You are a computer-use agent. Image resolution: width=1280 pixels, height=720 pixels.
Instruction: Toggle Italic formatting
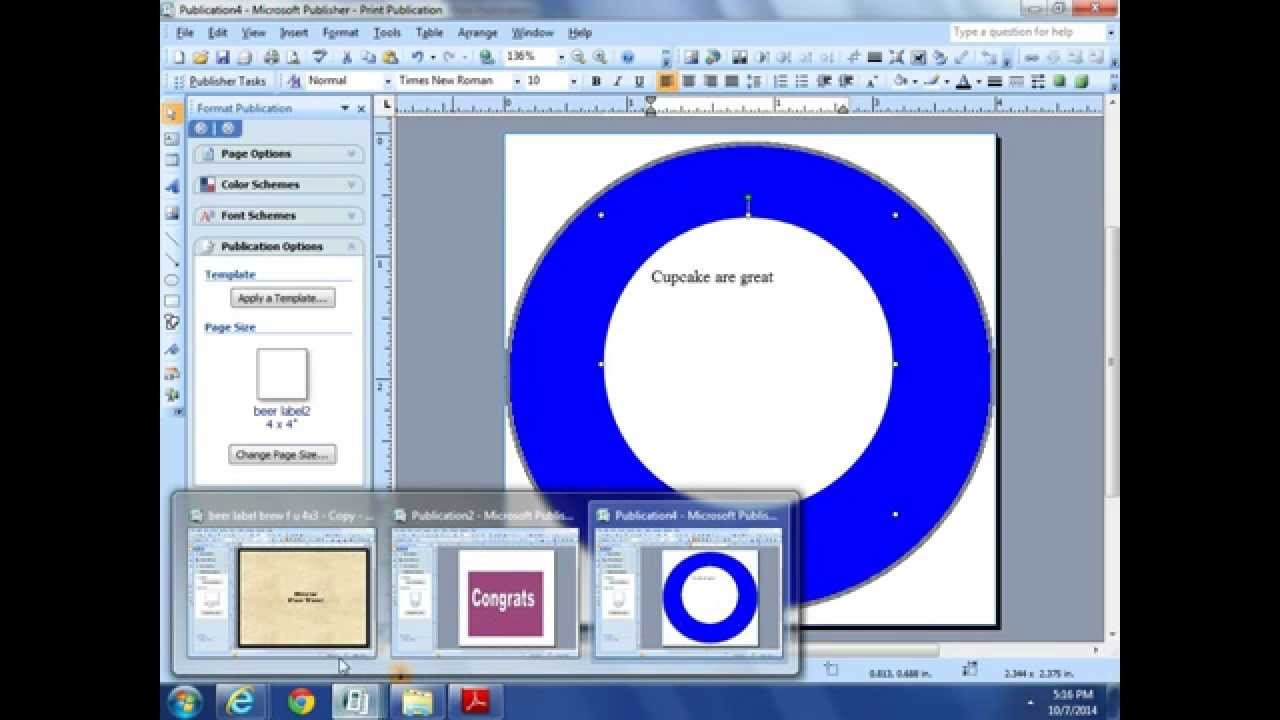[617, 81]
